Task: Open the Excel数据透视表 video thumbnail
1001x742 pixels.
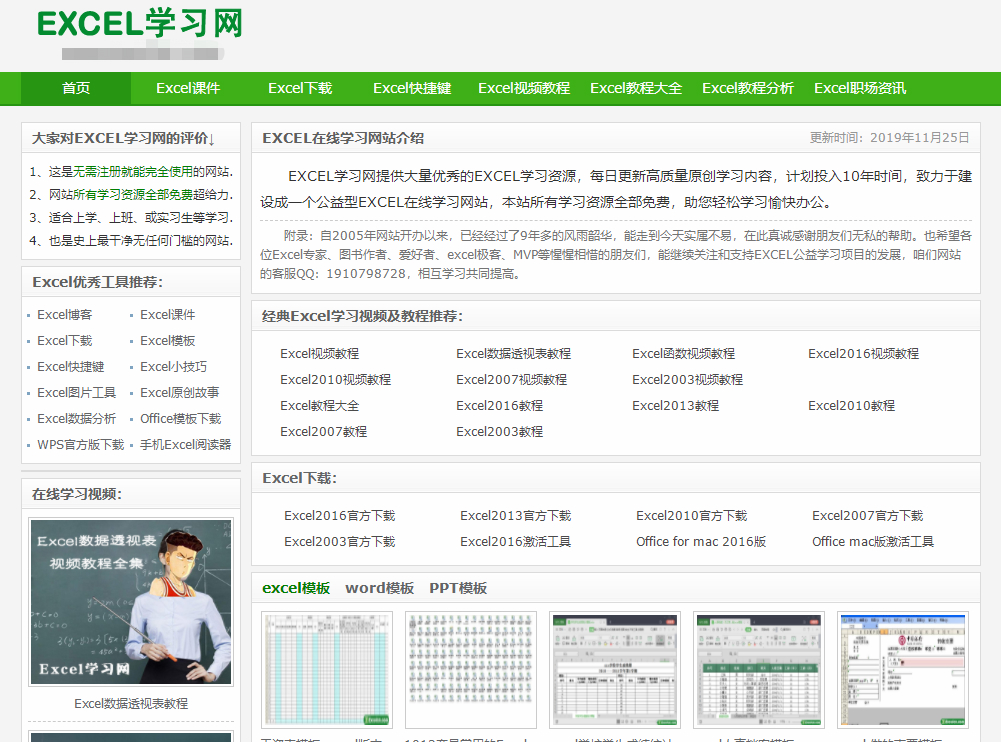Action: pos(131,602)
